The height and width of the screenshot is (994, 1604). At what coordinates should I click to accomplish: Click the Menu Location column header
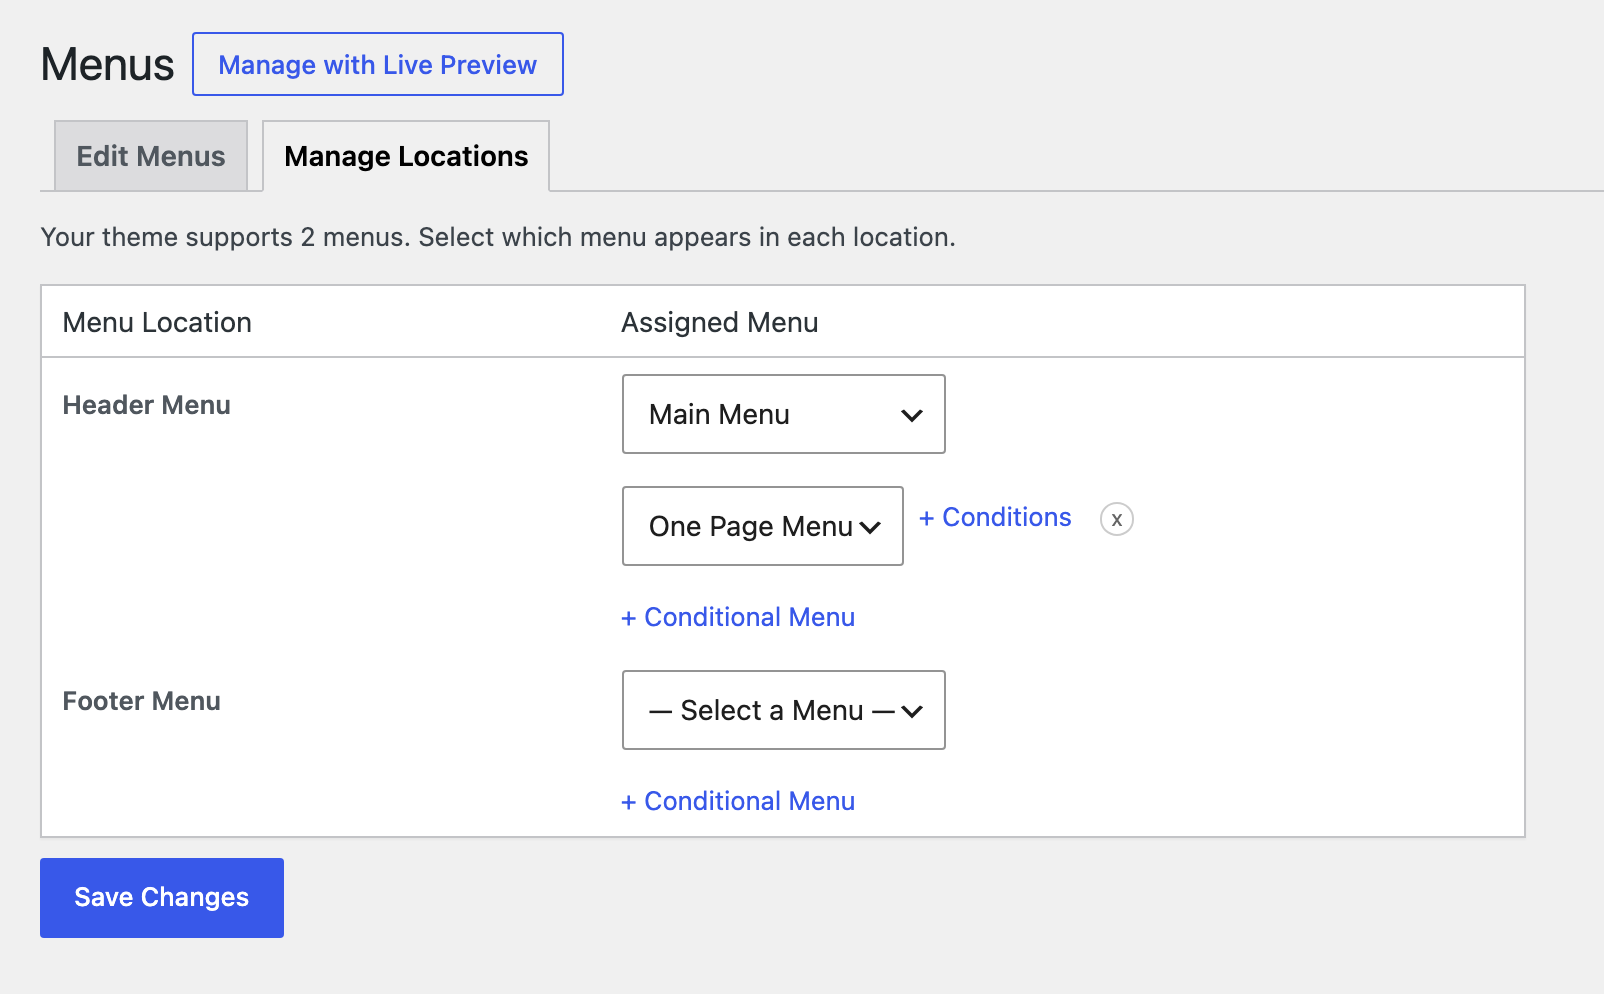tap(157, 322)
